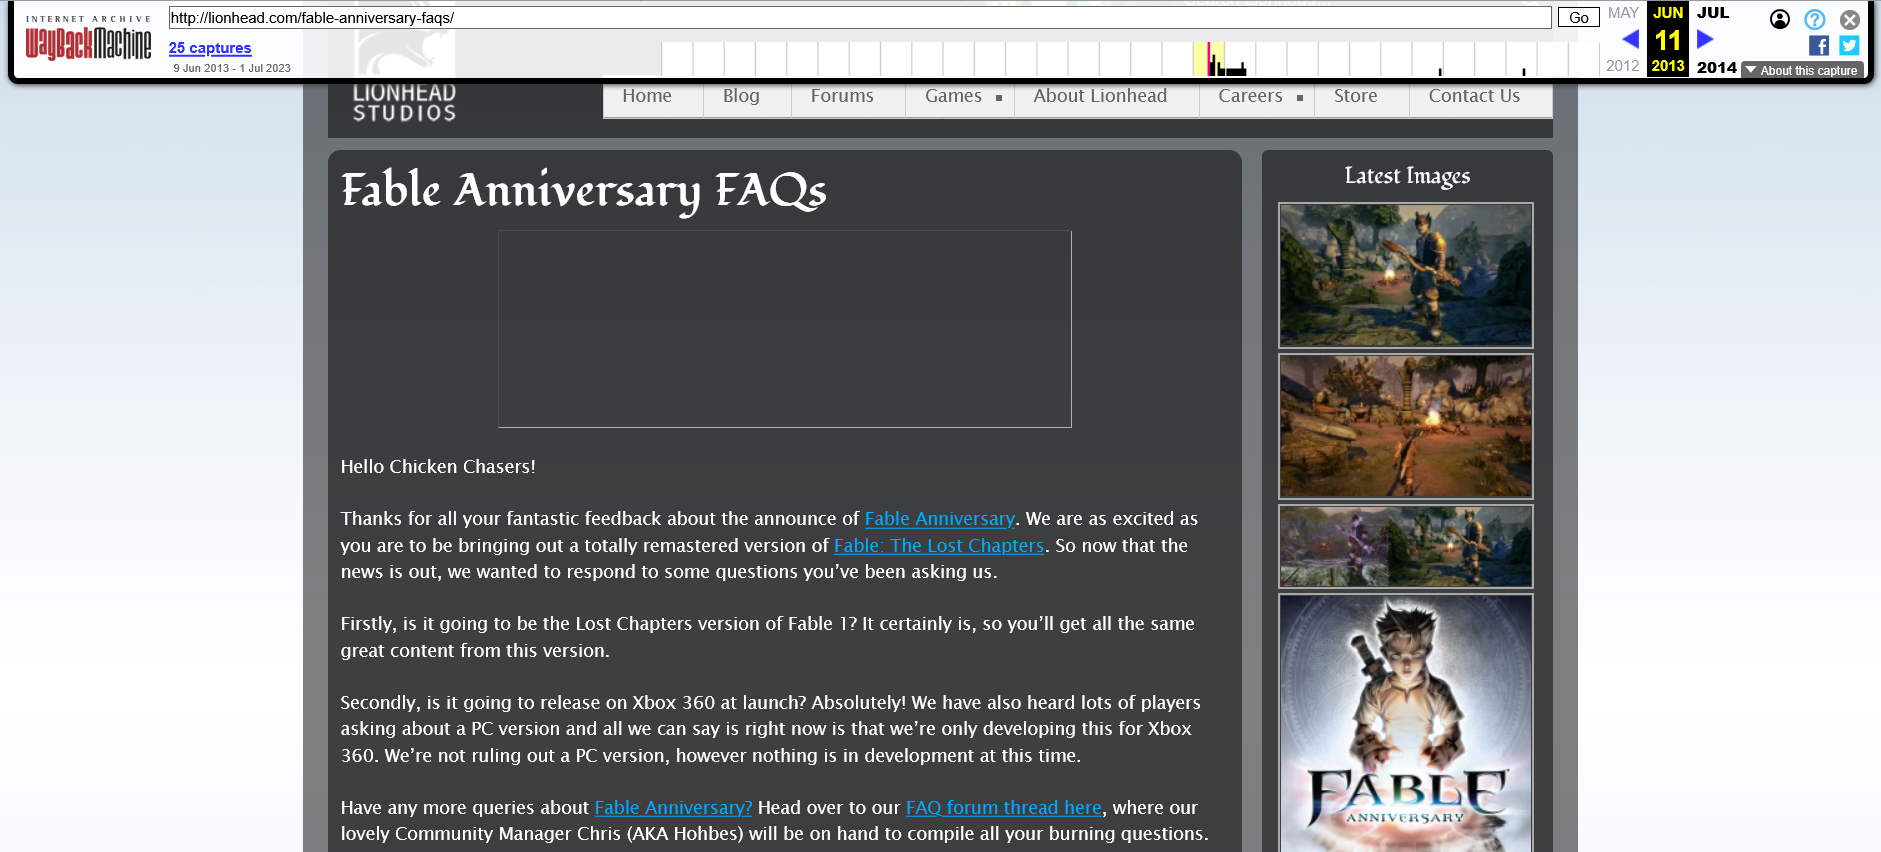Expand the Games menu
Viewport: 1881px width, 852px height.
[960, 96]
